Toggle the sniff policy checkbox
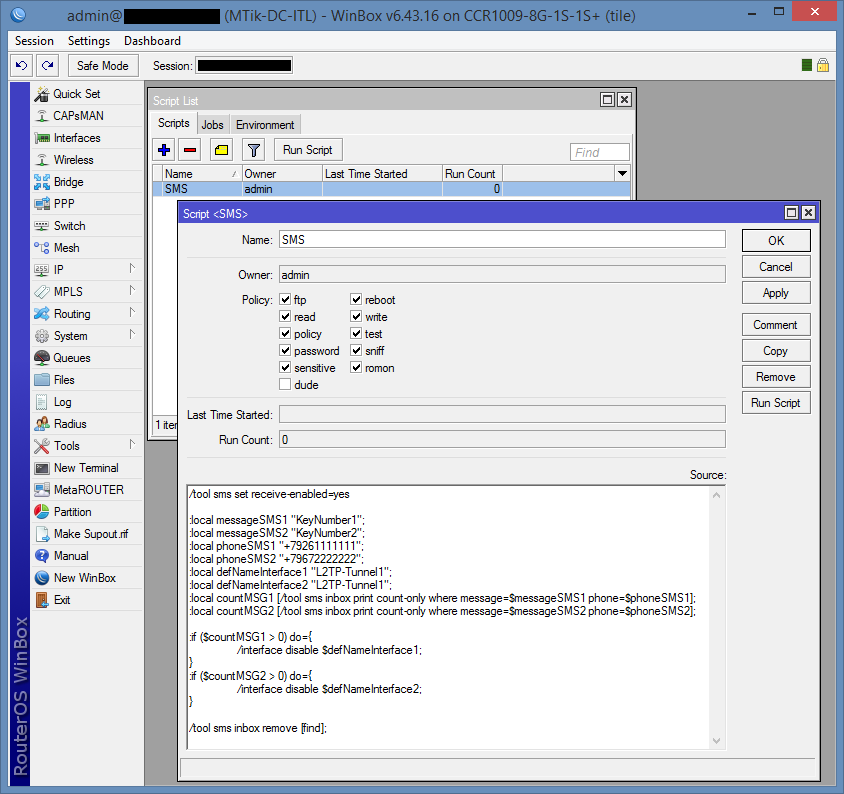The height and width of the screenshot is (794, 844). [356, 351]
